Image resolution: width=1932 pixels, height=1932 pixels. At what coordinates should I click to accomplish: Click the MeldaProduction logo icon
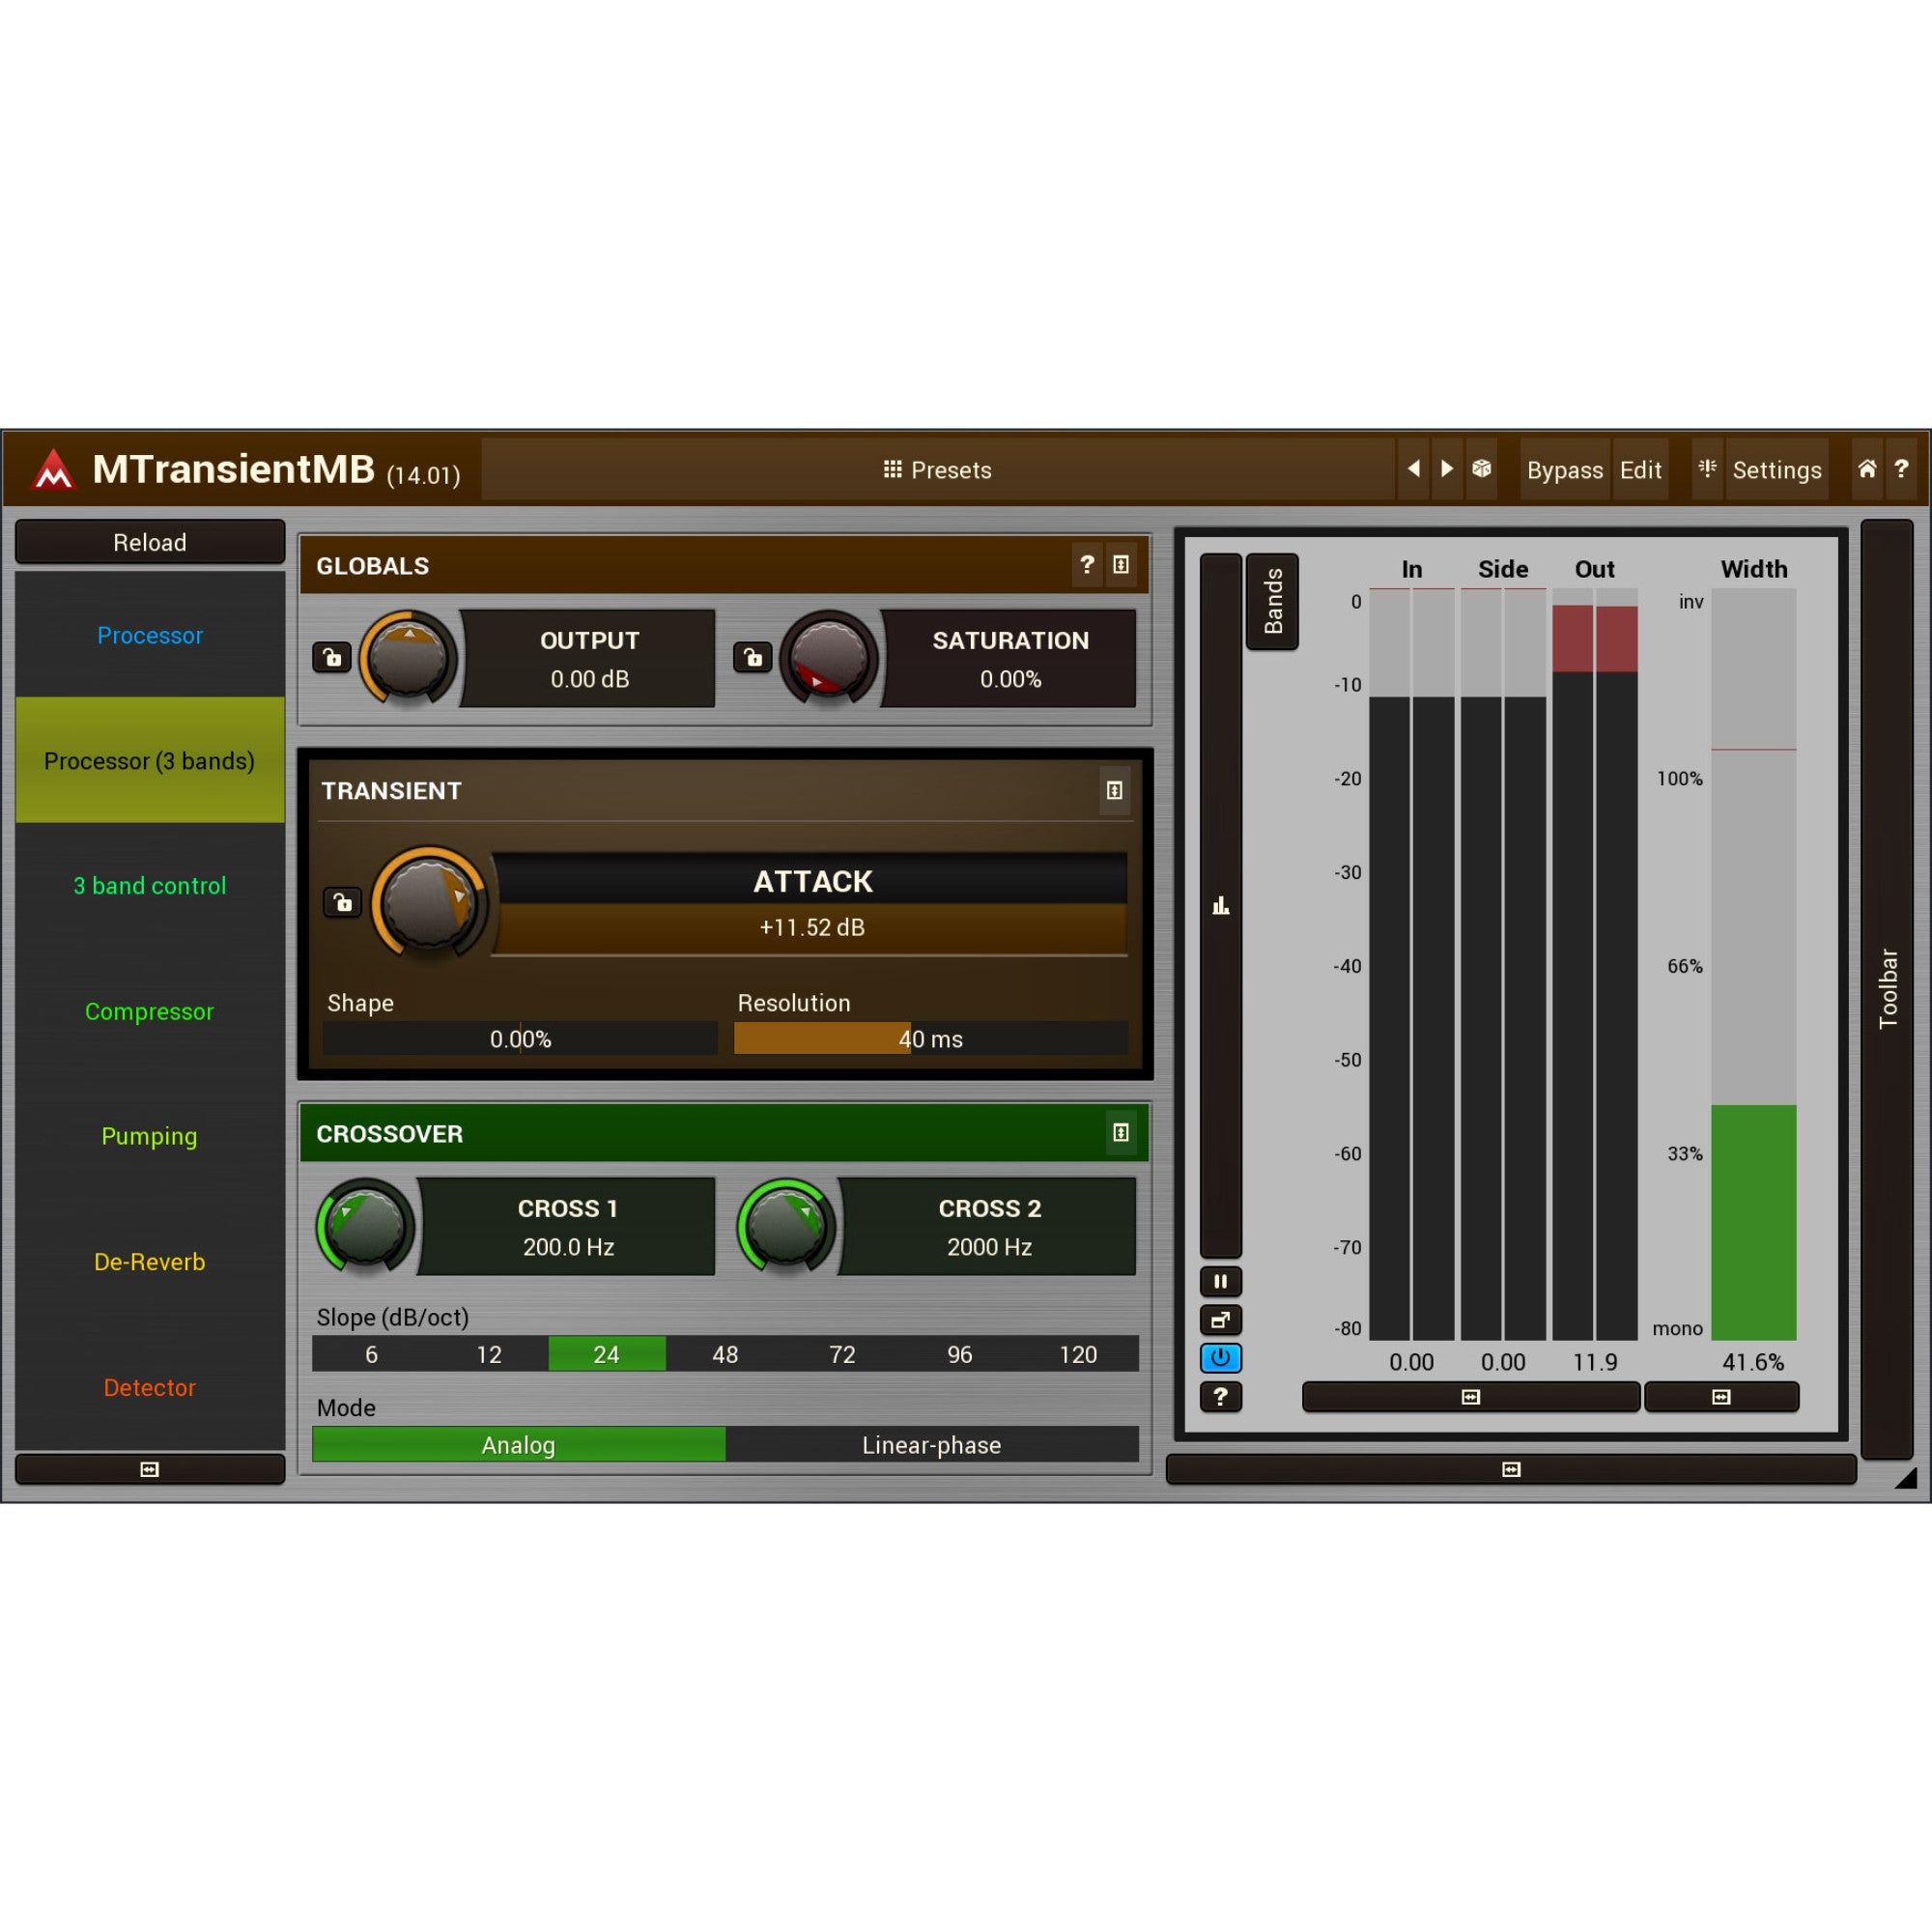54,469
